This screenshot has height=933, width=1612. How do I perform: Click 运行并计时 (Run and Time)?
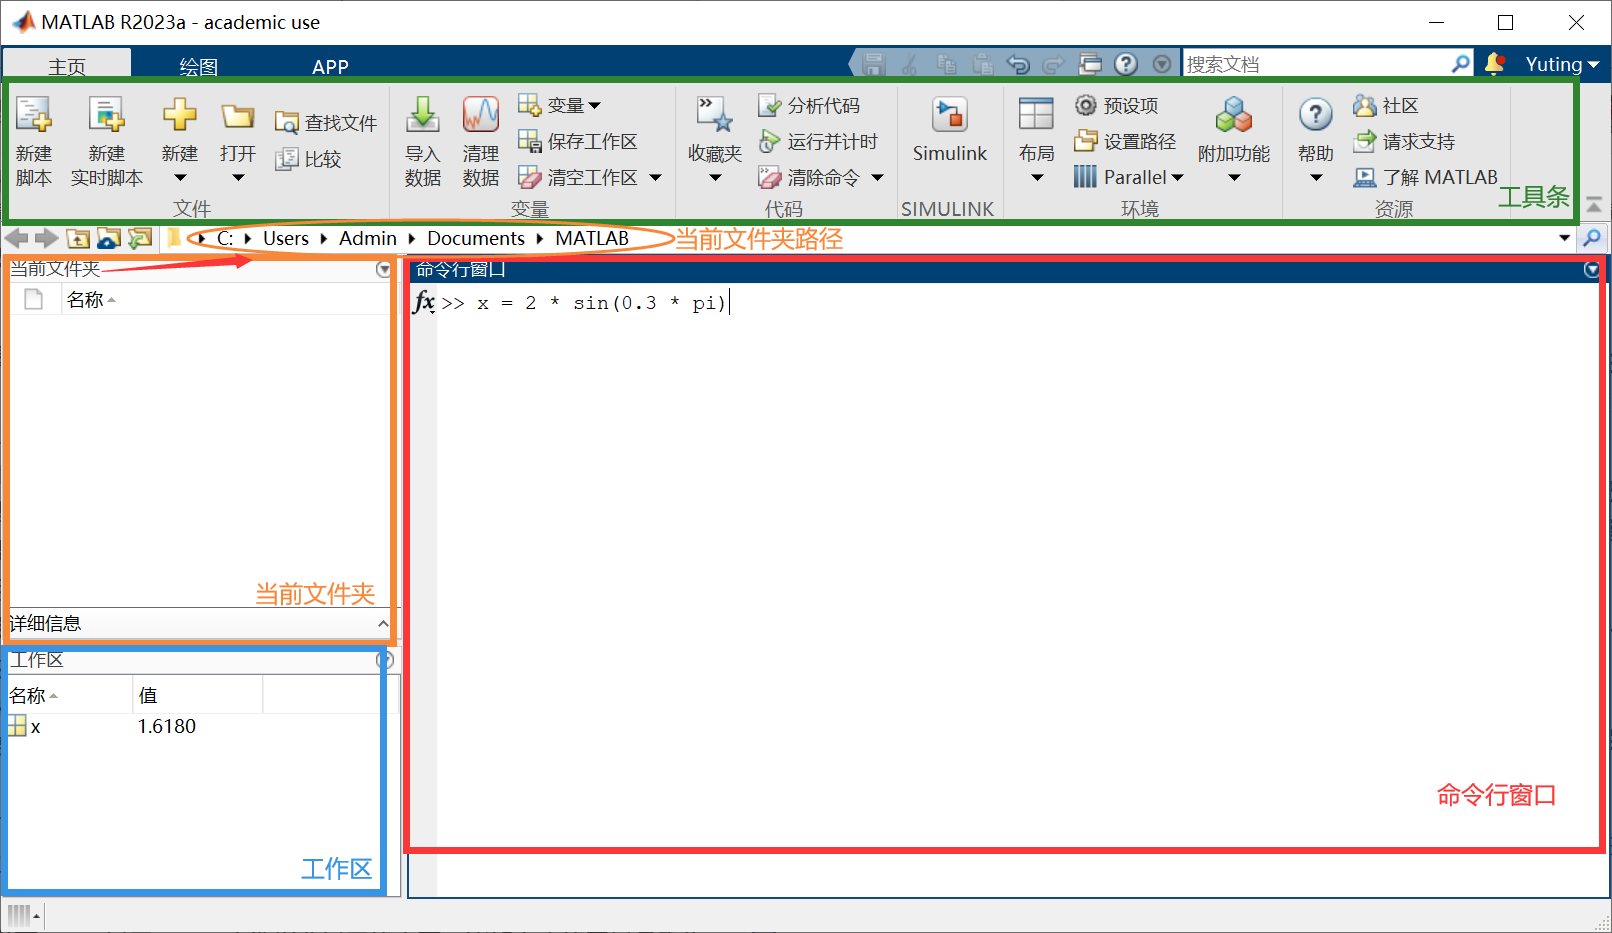click(818, 141)
